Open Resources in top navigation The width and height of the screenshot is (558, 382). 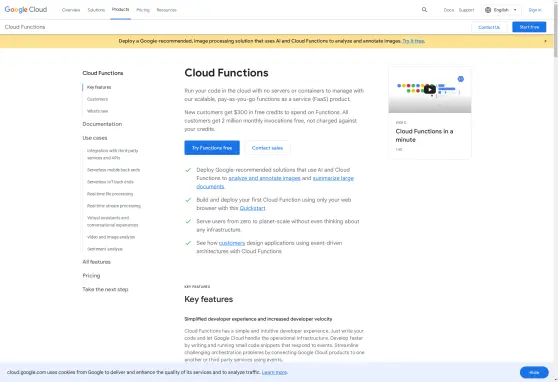[x=166, y=10]
